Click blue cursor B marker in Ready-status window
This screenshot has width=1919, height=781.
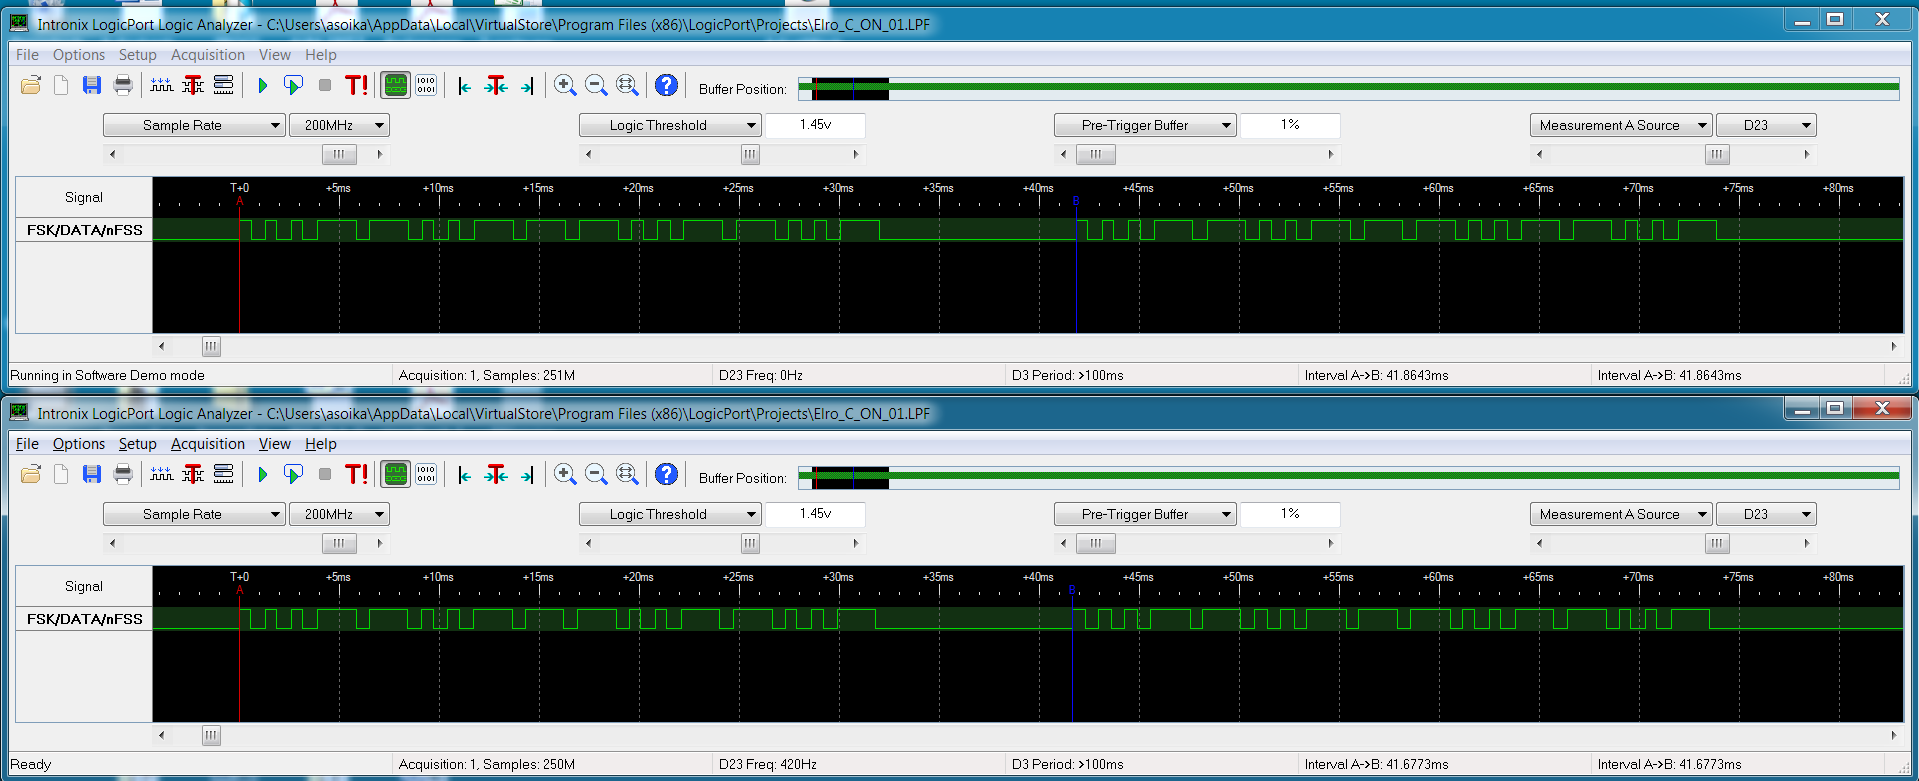[1072, 590]
